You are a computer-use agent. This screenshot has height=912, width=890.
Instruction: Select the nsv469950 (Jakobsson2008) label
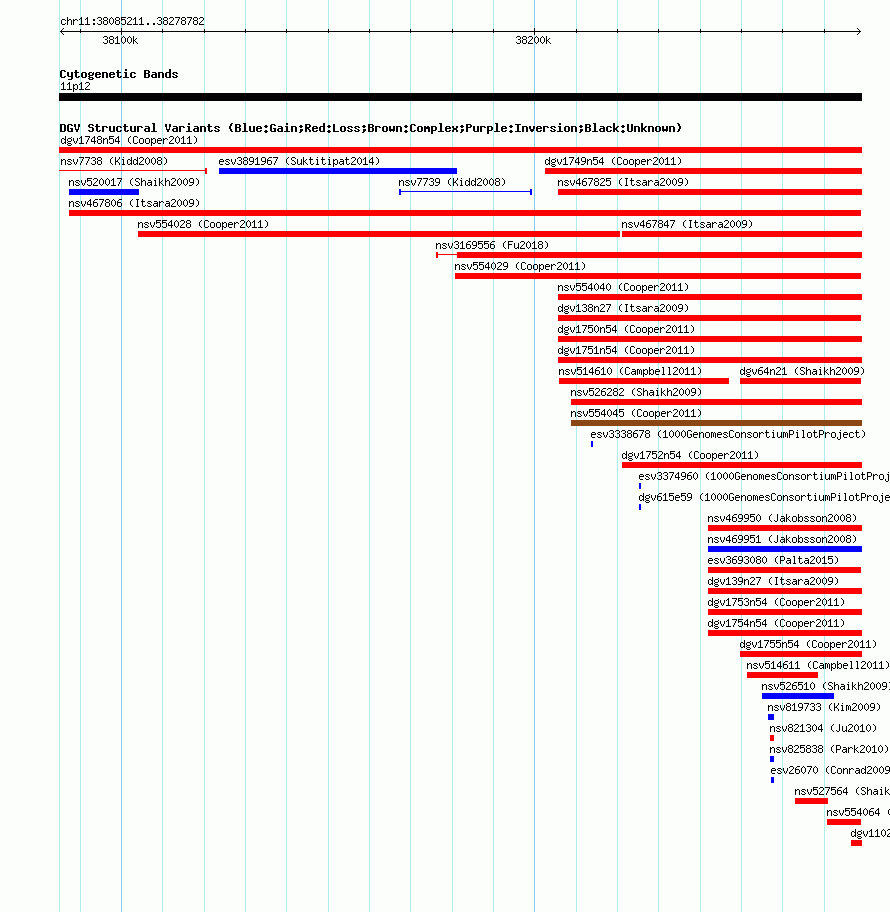(782, 518)
